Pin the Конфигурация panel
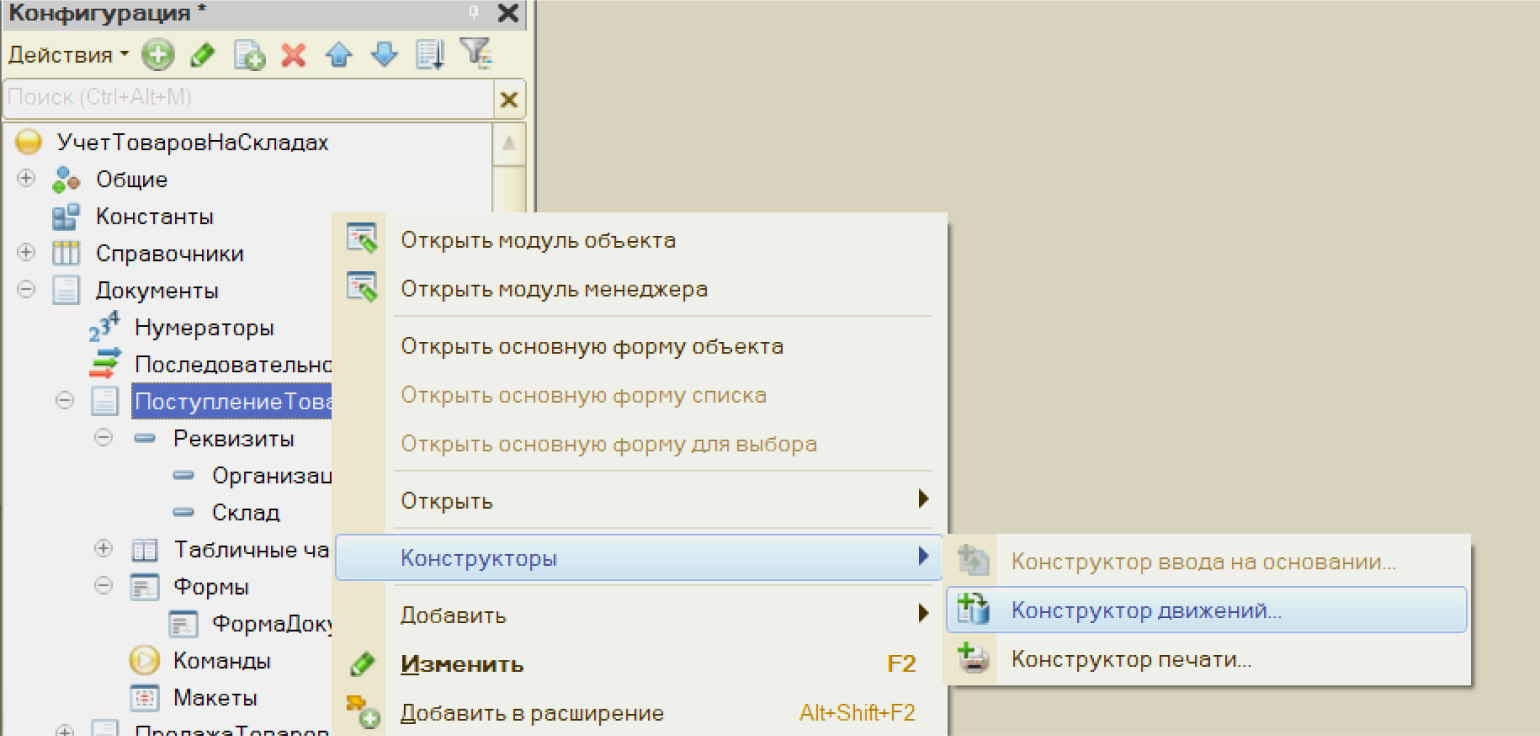Image resolution: width=1540 pixels, height=736 pixels. (474, 13)
